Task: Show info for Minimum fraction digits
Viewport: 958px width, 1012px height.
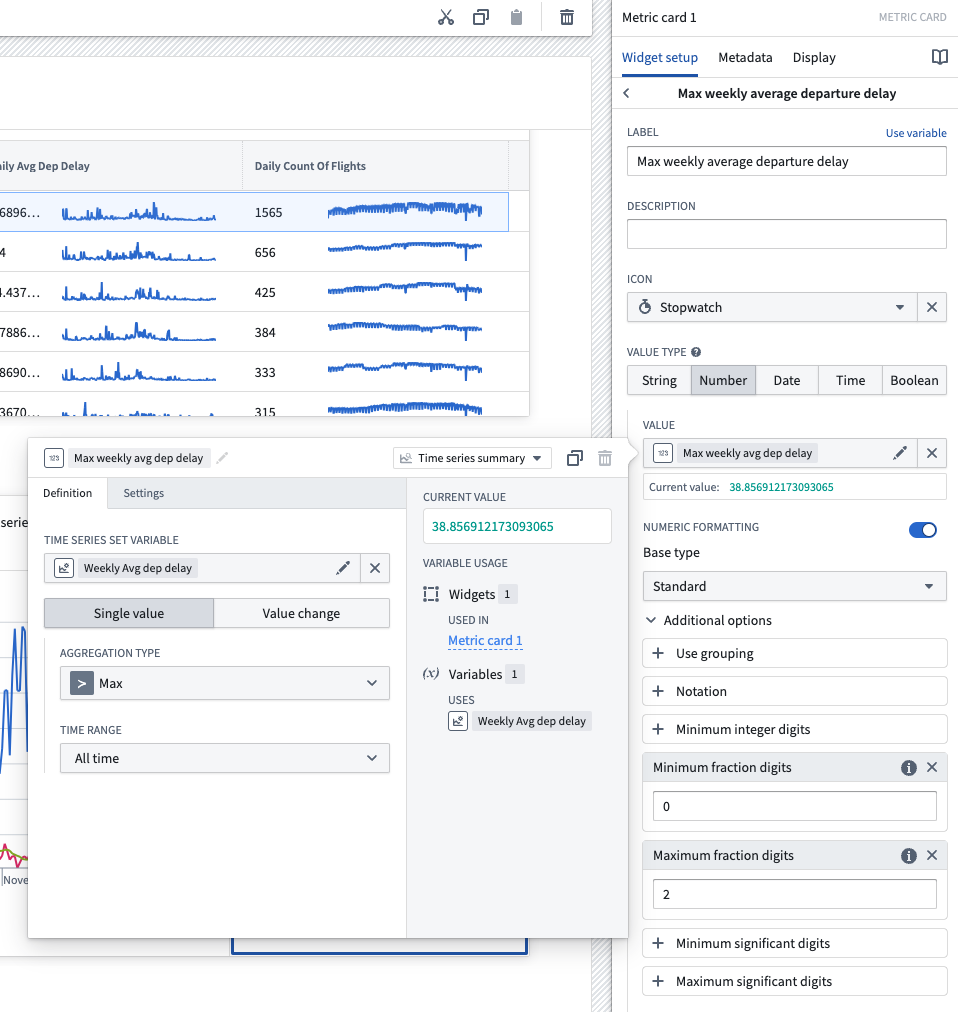Action: pos(908,767)
